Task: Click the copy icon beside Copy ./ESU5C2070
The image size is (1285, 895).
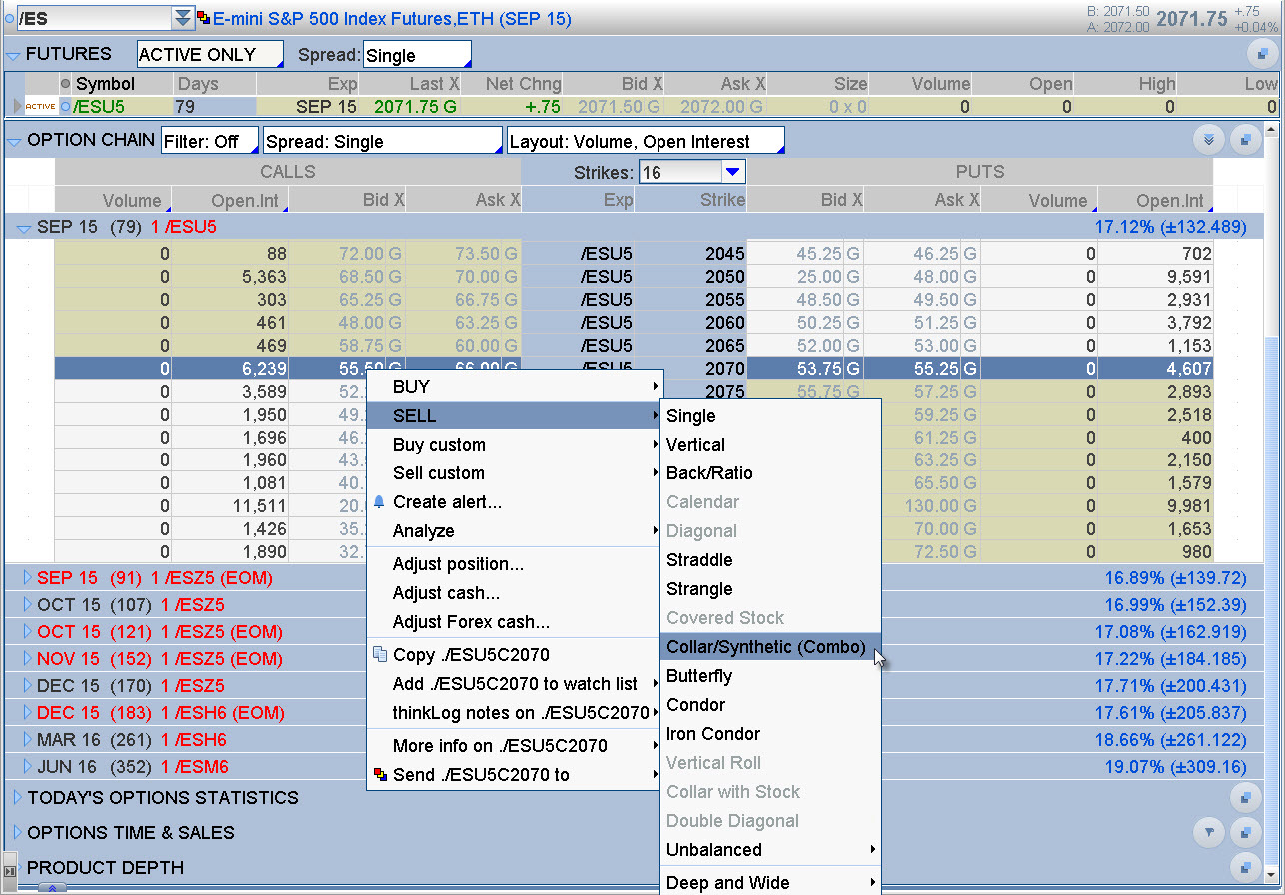Action: [x=379, y=655]
